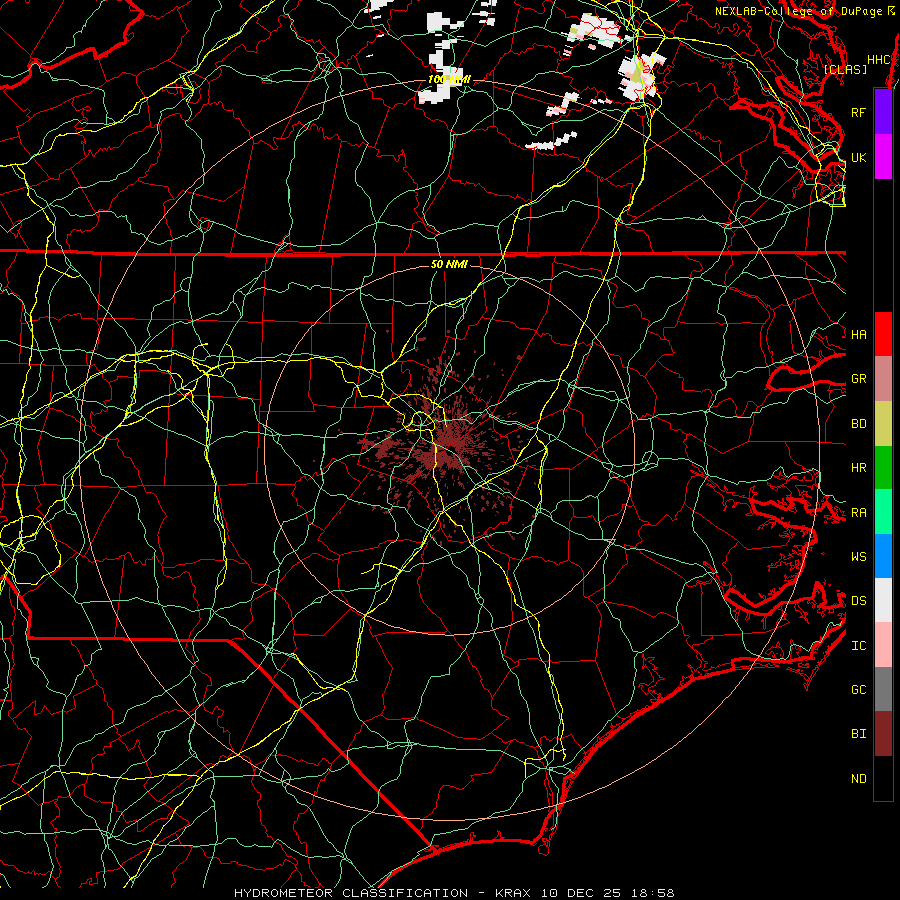The image size is (900, 900).
Task: Click the GR legend label
Action: pos(858,379)
